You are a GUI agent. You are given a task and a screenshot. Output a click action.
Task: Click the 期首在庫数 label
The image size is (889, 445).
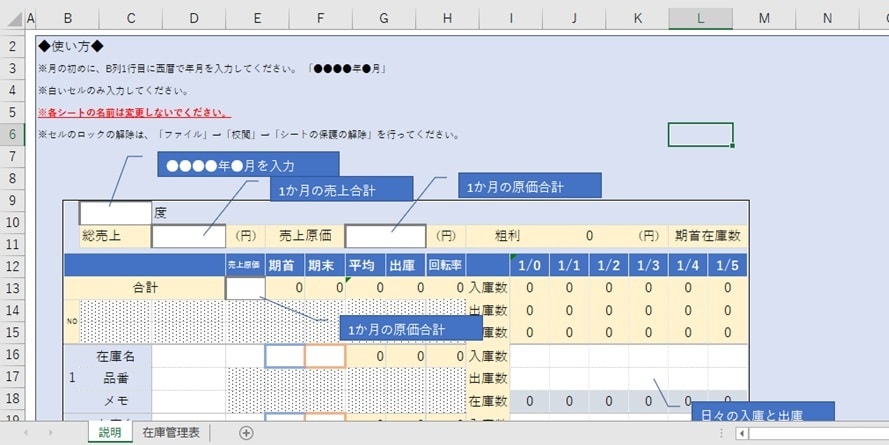point(708,236)
